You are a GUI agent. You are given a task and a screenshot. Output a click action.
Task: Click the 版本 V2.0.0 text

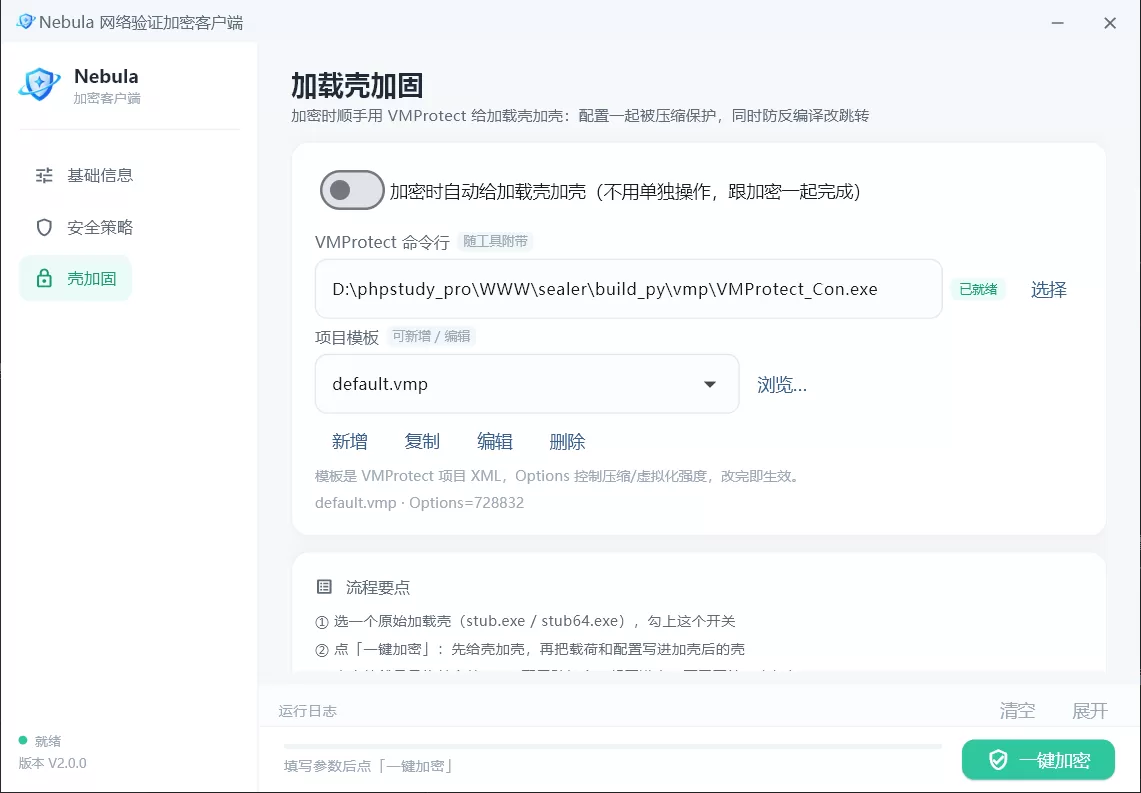pyautogui.click(x=52, y=763)
